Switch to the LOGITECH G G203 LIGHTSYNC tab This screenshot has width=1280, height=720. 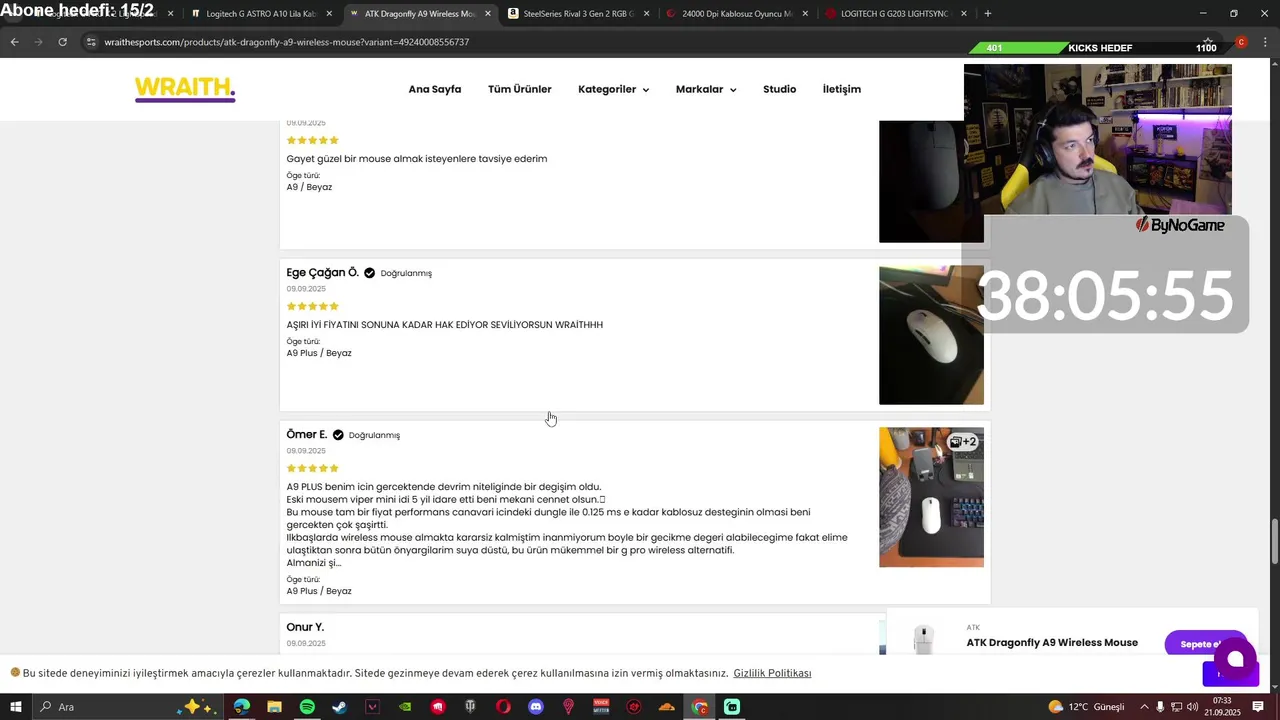891,14
